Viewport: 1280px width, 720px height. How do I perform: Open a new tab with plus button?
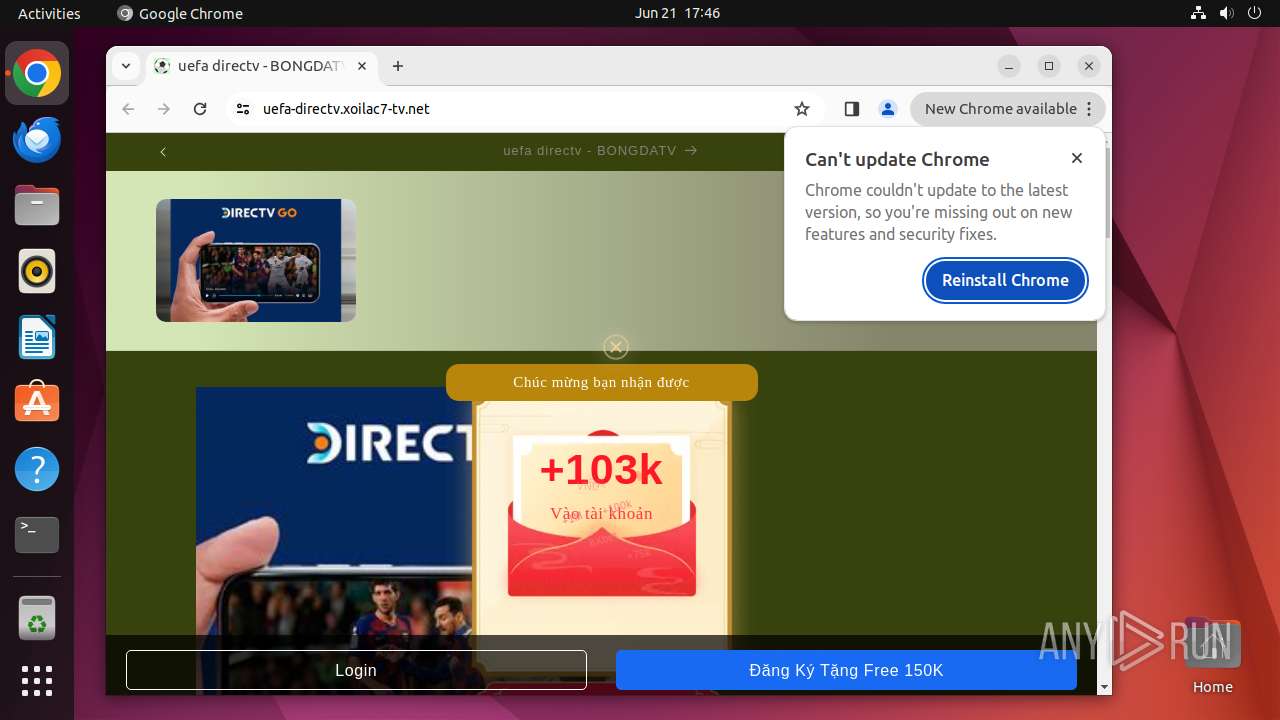coord(398,66)
